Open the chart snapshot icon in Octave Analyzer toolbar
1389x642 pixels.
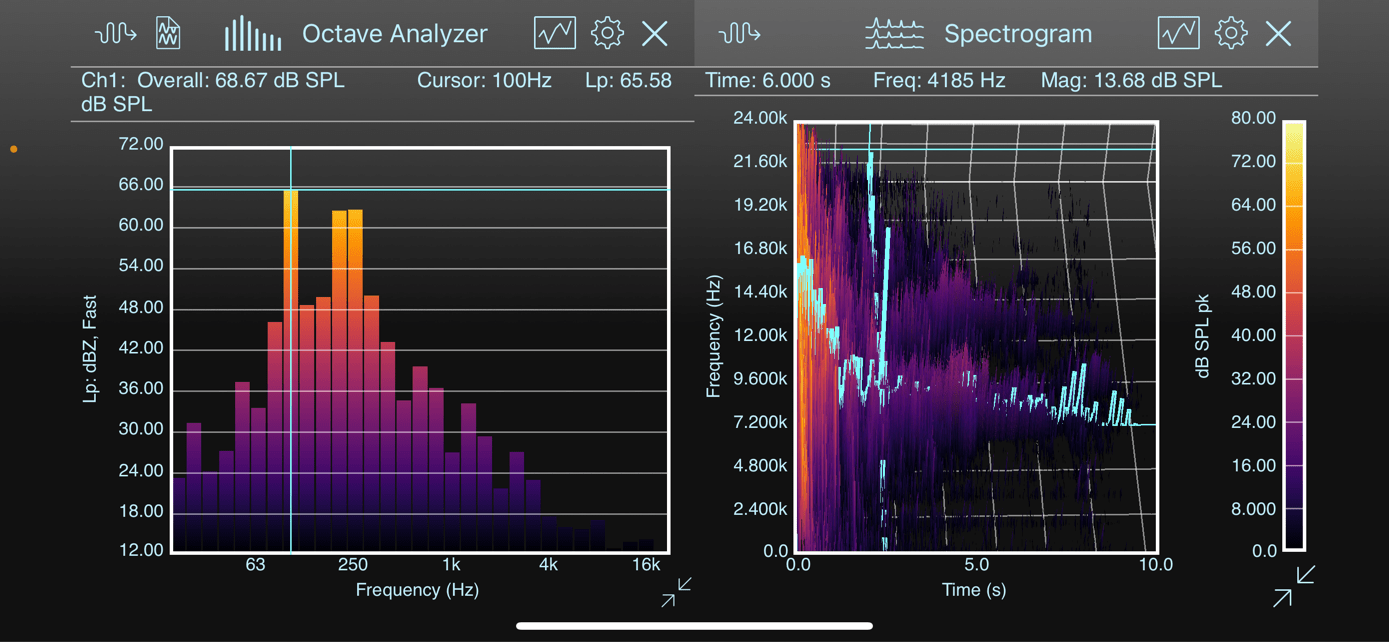click(x=553, y=33)
